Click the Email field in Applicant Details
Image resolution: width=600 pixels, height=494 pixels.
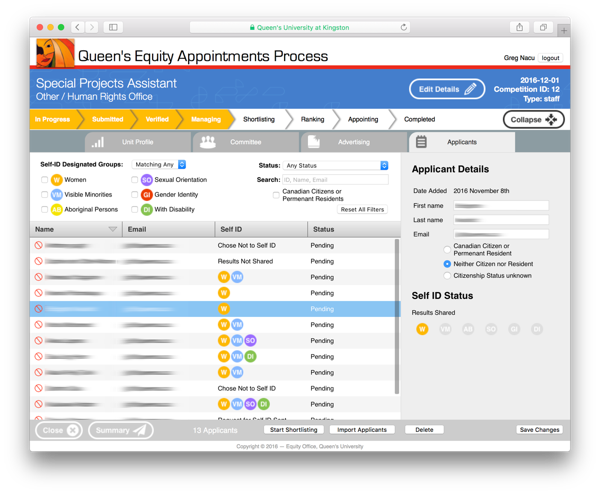501,234
